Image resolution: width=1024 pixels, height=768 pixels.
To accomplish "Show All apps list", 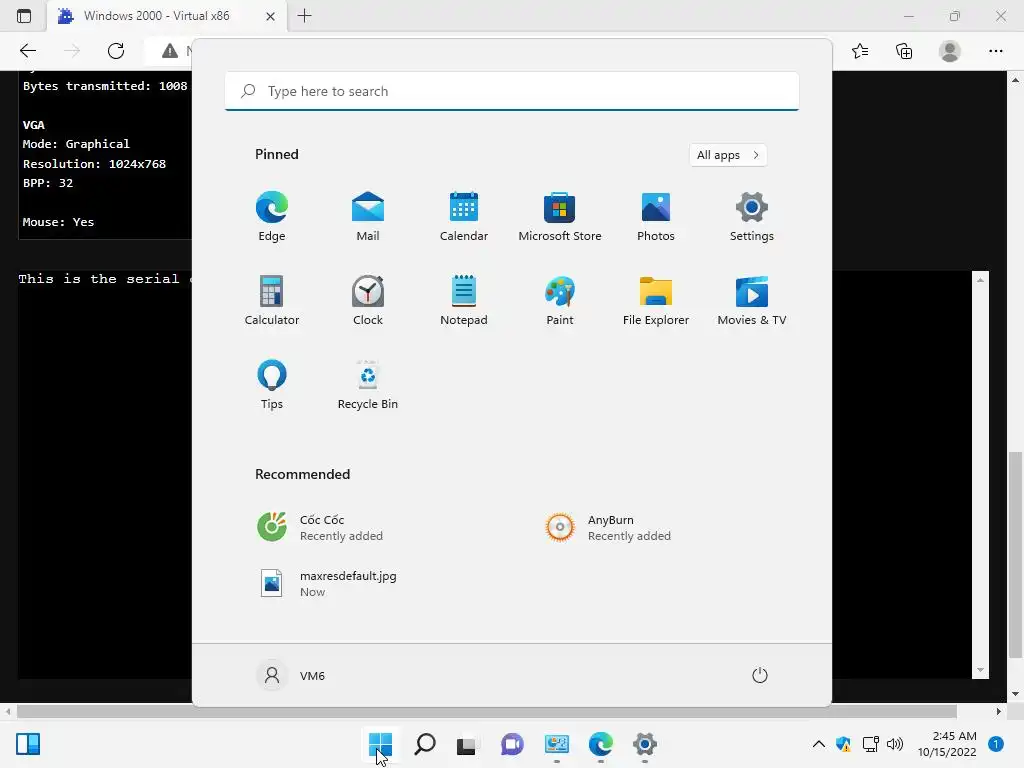I will click(x=728, y=155).
